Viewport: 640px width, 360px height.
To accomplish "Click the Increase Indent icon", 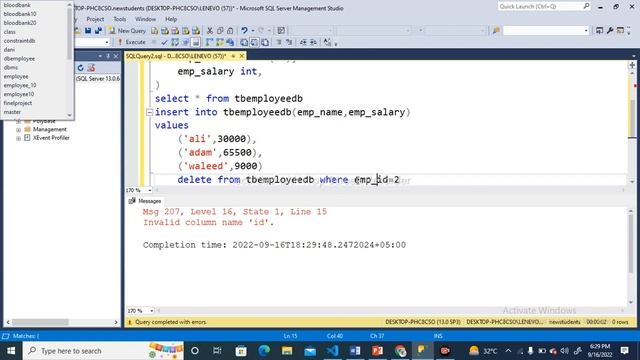I will click(x=313, y=42).
